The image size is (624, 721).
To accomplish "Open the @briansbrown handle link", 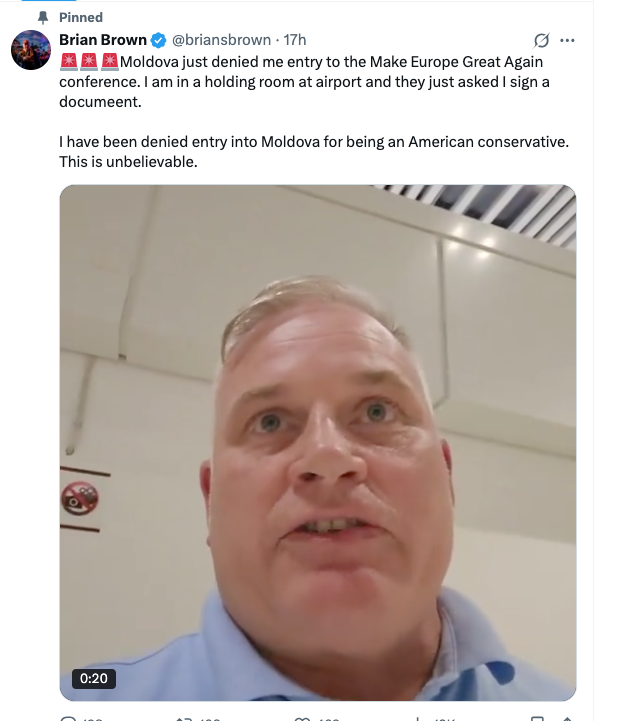I will (x=221, y=40).
